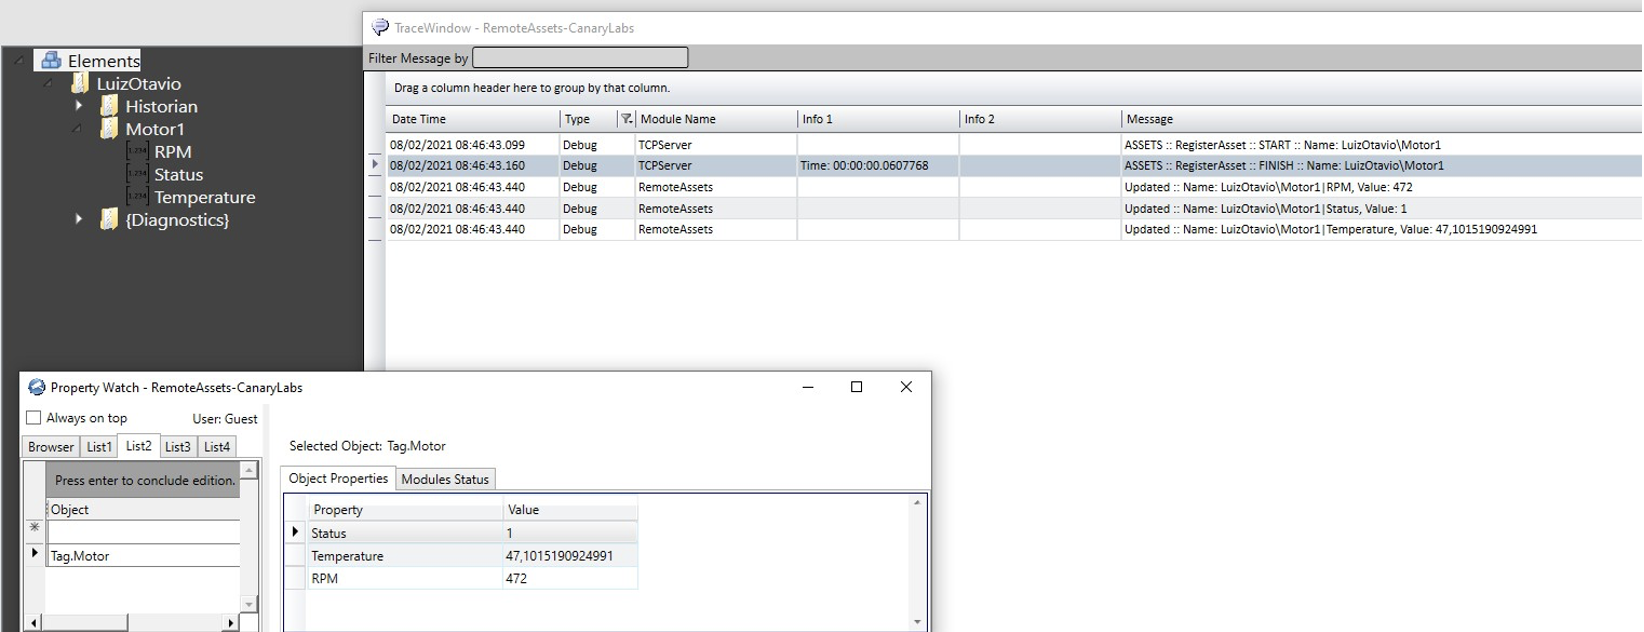Switch to the Browser tab

tap(51, 447)
